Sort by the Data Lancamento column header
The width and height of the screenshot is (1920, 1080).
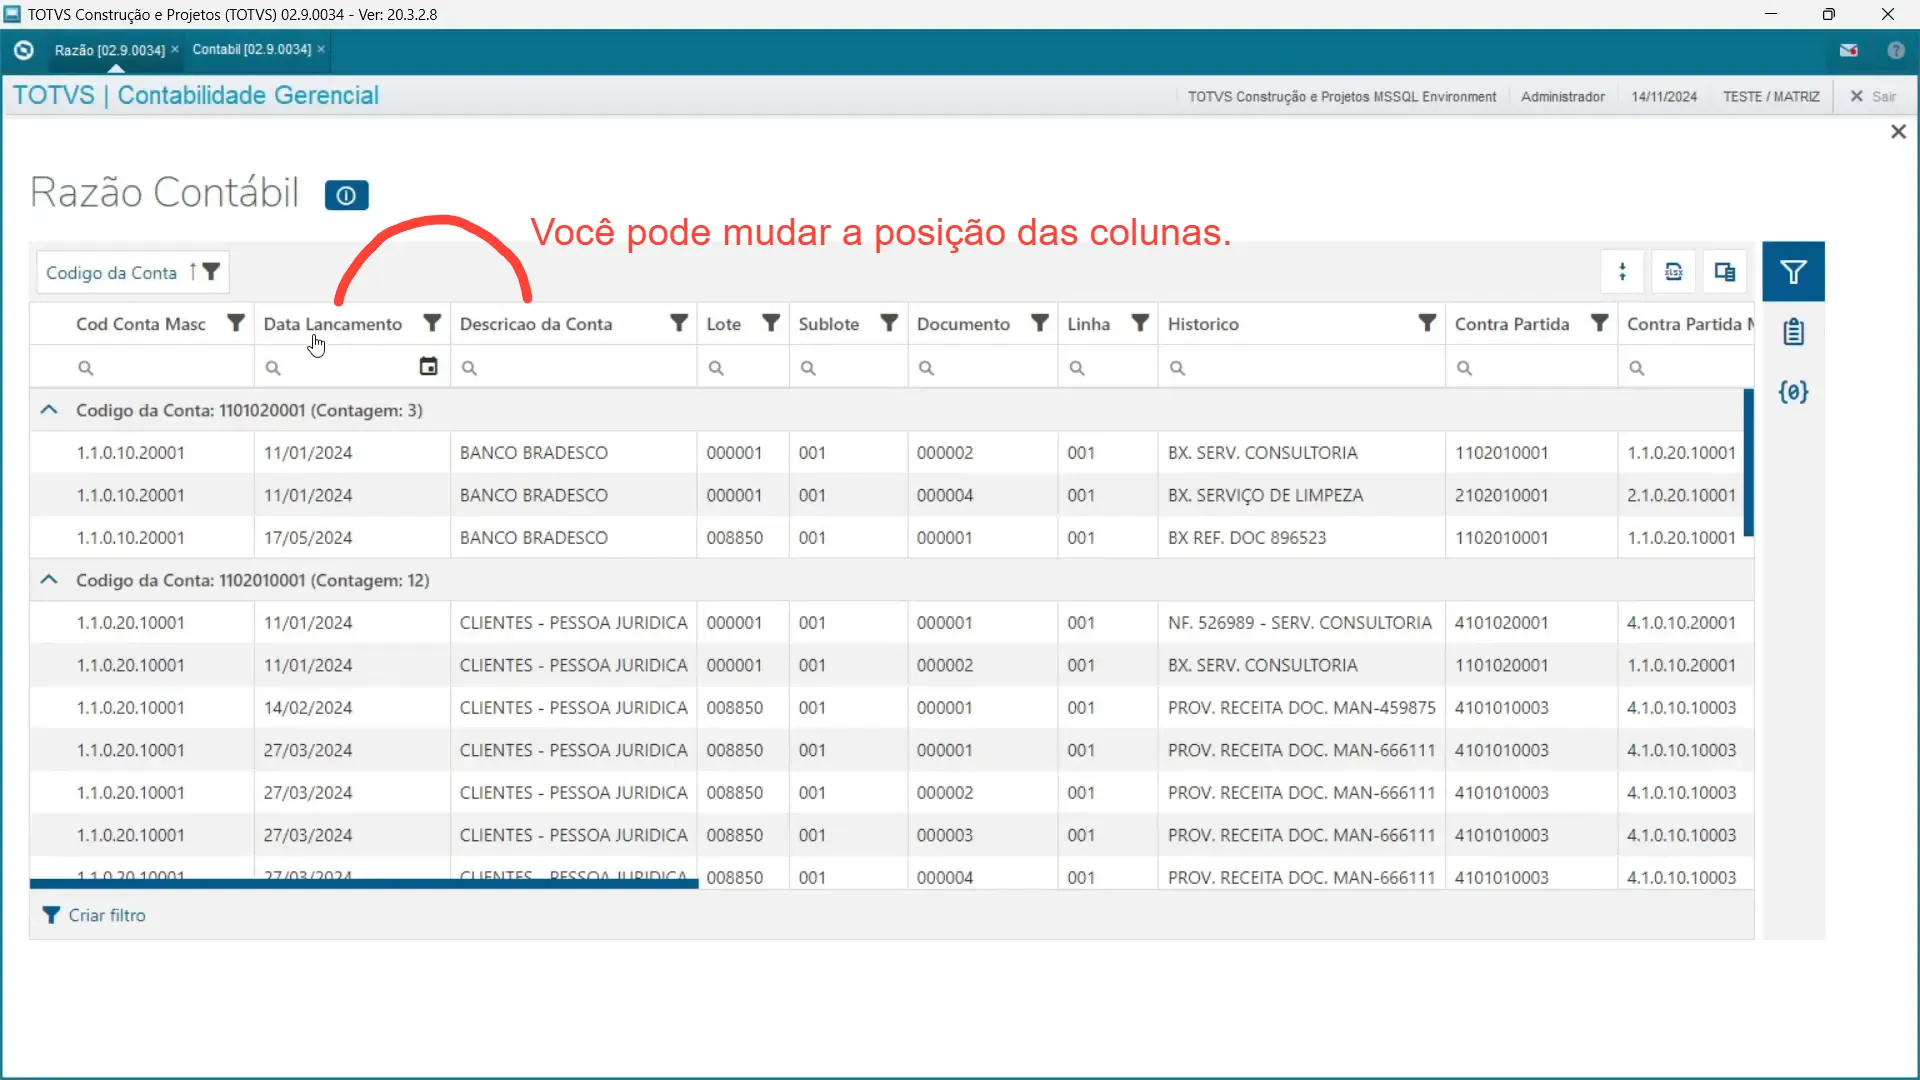(x=333, y=324)
